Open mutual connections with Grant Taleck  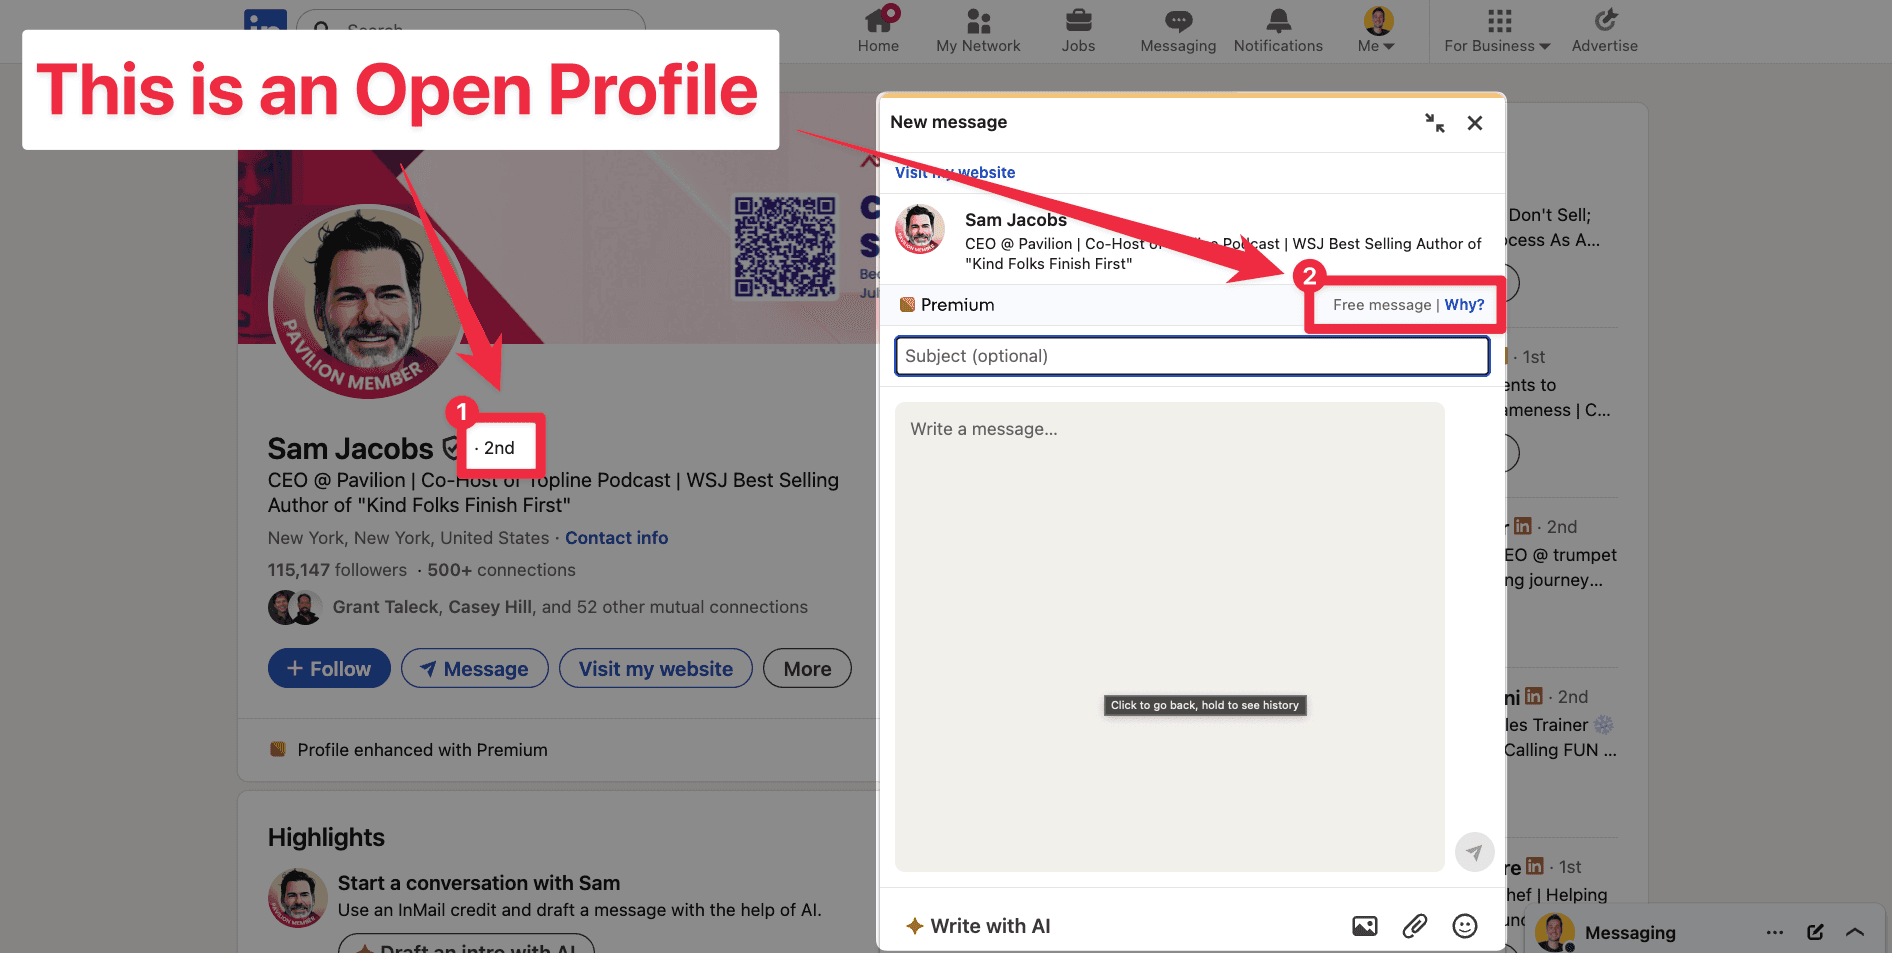(x=570, y=607)
